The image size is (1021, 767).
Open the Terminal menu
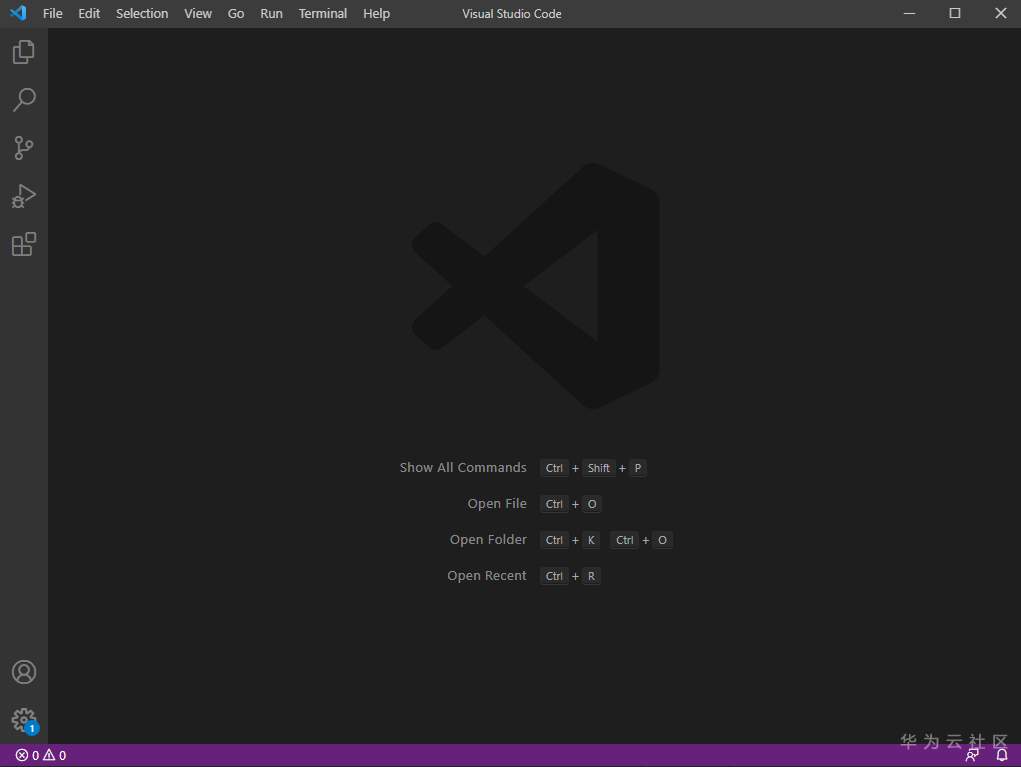pyautogui.click(x=323, y=14)
